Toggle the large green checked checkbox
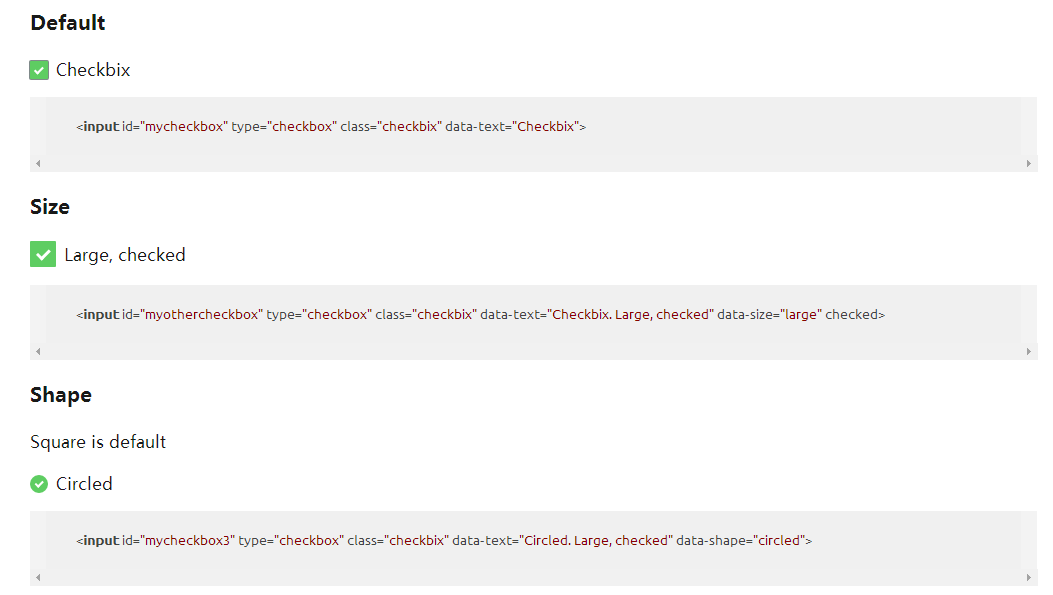The width and height of the screenshot is (1053, 595). click(43, 255)
